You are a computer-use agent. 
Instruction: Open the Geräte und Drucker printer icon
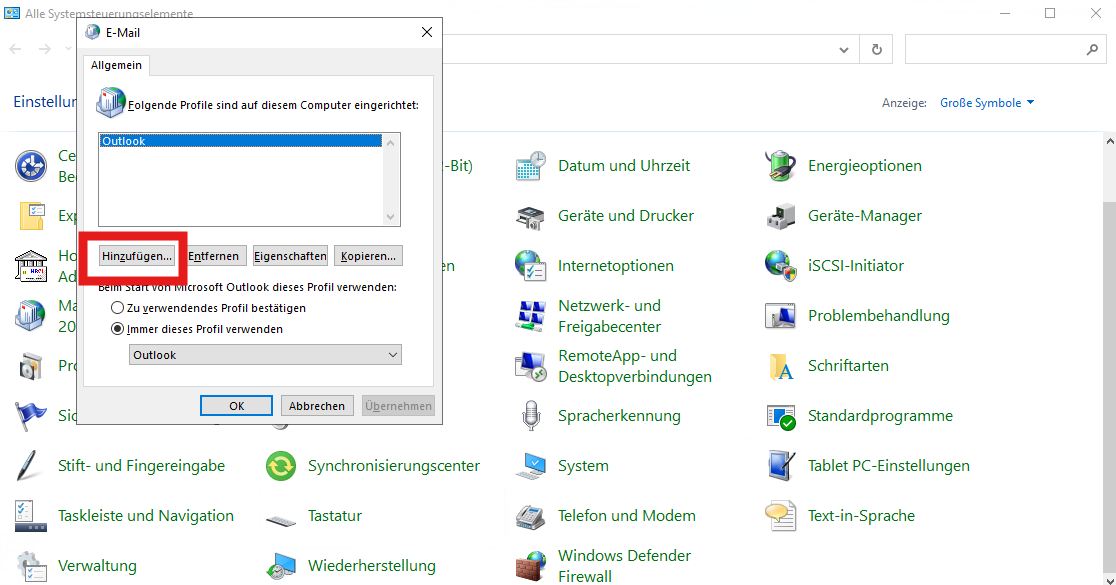[x=530, y=216]
